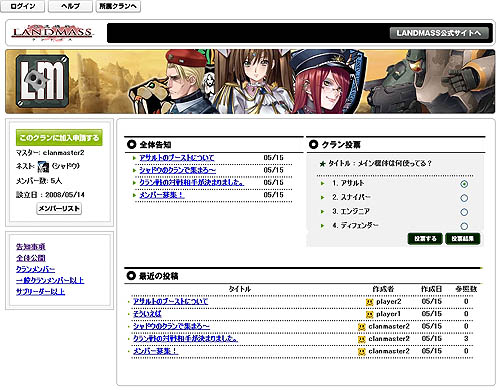Open the メンバー募集！ announcement link
Image resolution: width=500 pixels, height=390 pixels.
coord(162,195)
